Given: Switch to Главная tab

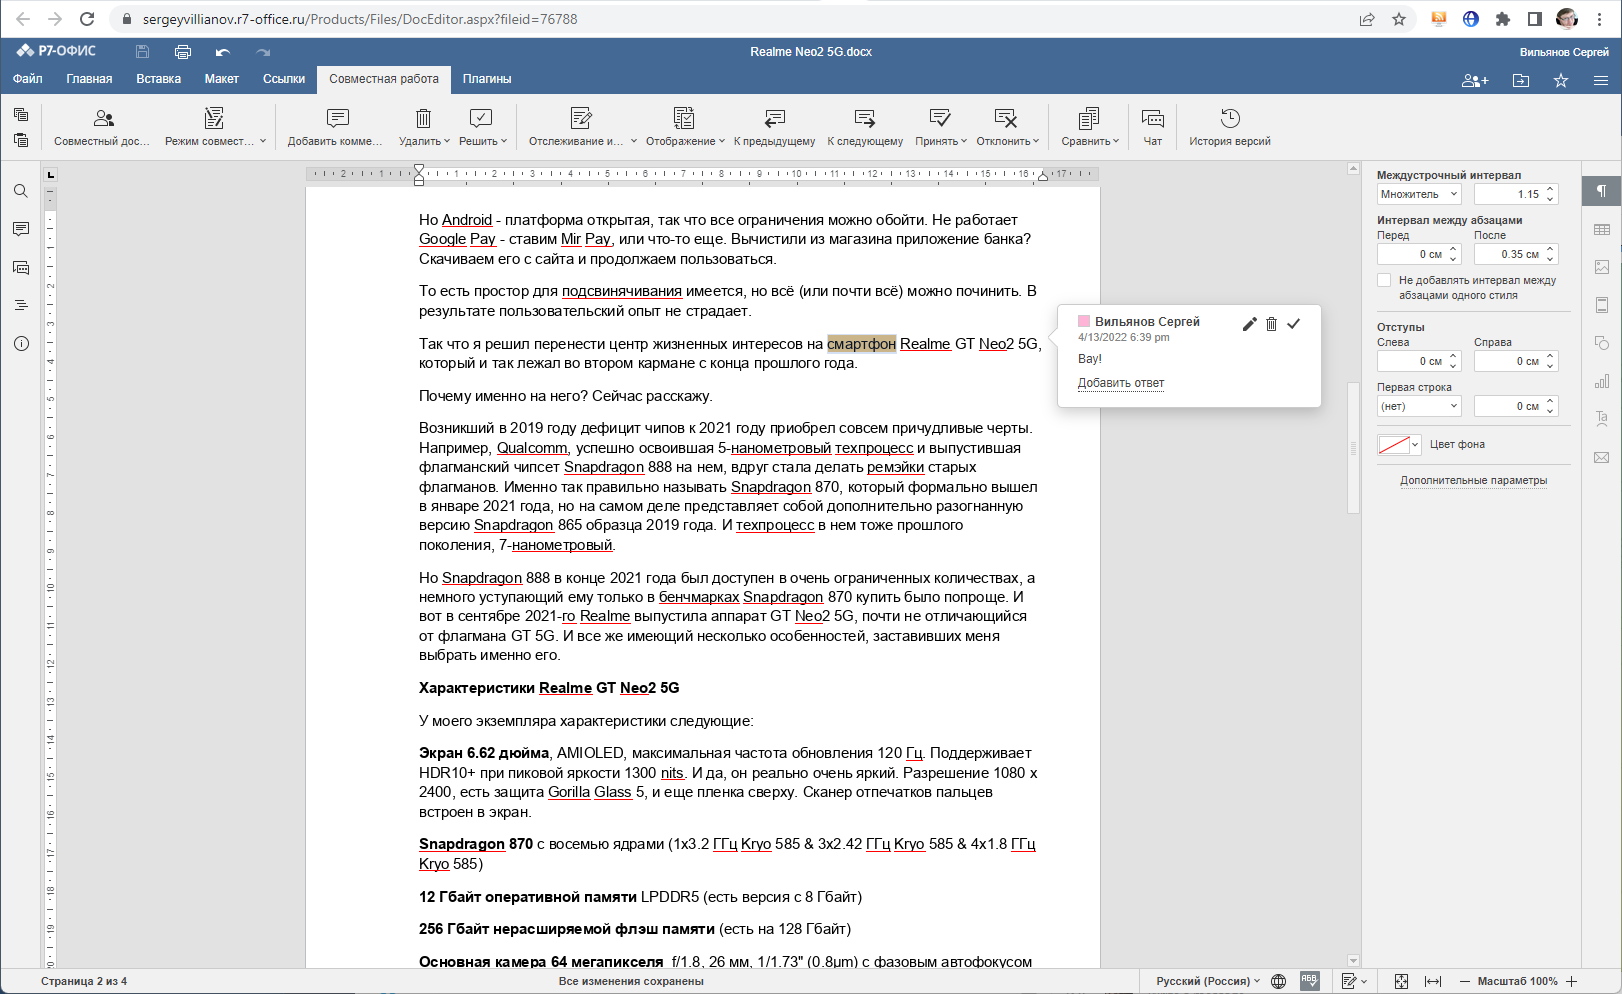Looking at the screenshot, I should pyautogui.click(x=89, y=79).
